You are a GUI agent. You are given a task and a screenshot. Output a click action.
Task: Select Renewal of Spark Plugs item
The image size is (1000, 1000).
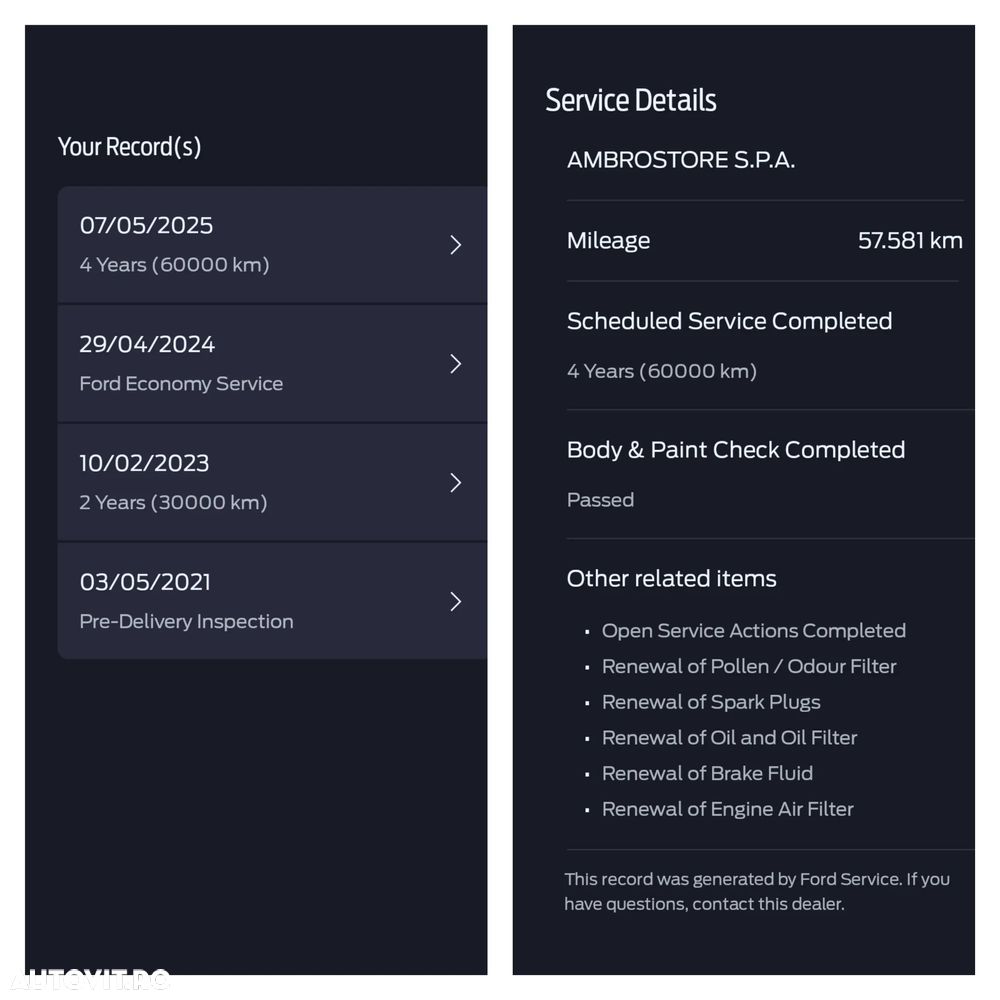coord(711,702)
